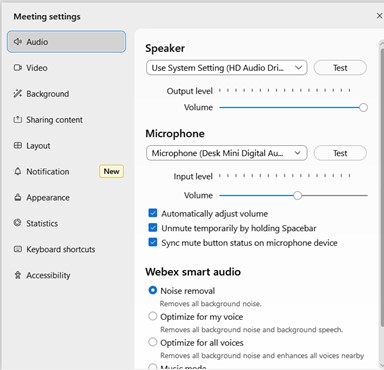Image resolution: width=384 pixels, height=370 pixels.
Task: Open Statistics section
Action: 67,223
